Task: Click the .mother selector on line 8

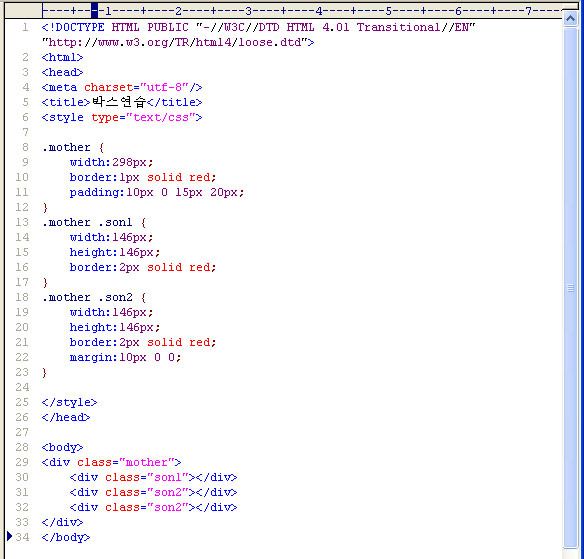Action: pos(73,147)
